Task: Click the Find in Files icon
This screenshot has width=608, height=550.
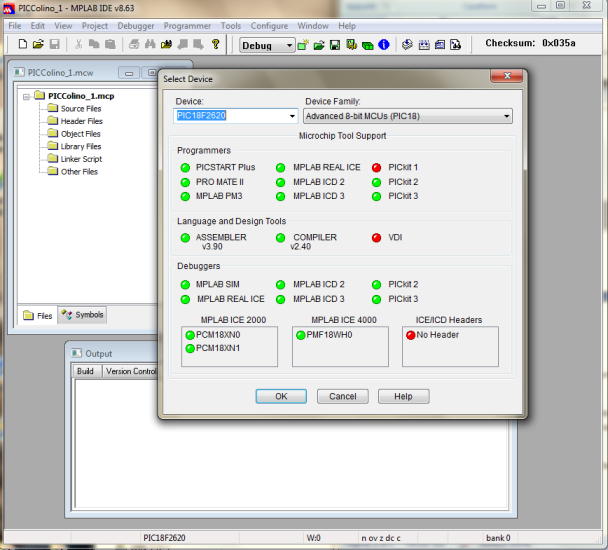Action: tap(166, 44)
